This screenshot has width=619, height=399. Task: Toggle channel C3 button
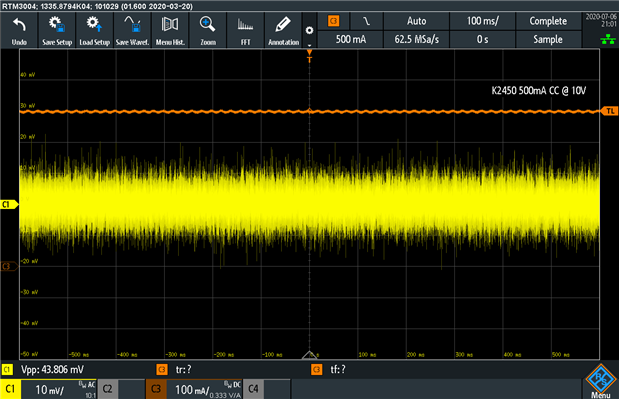[x=156, y=389]
